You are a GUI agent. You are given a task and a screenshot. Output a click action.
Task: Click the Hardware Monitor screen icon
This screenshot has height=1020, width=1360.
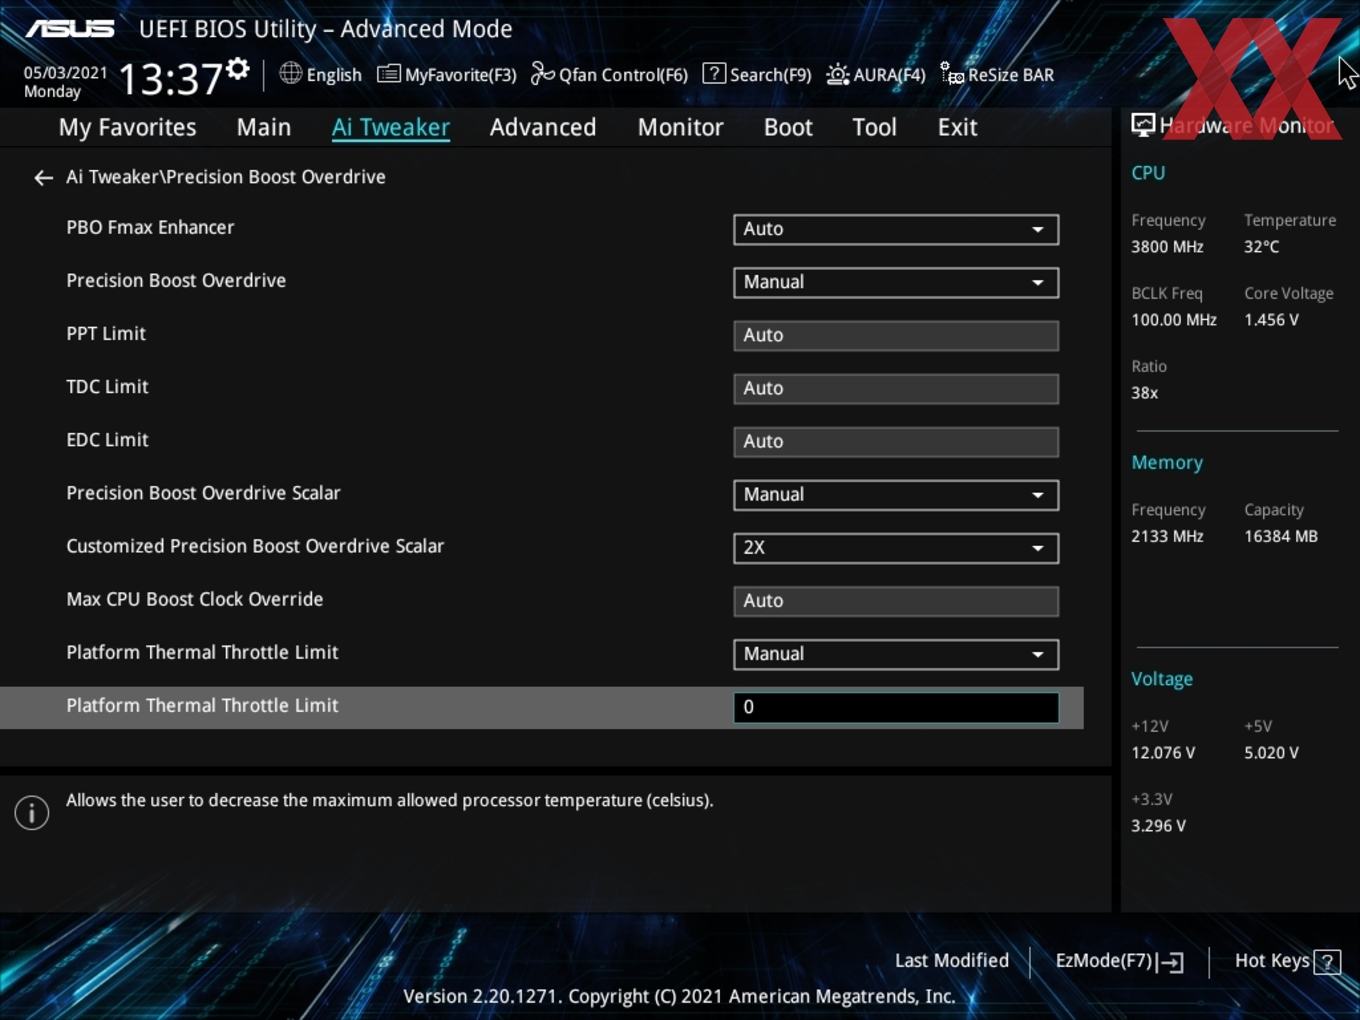[1143, 125]
